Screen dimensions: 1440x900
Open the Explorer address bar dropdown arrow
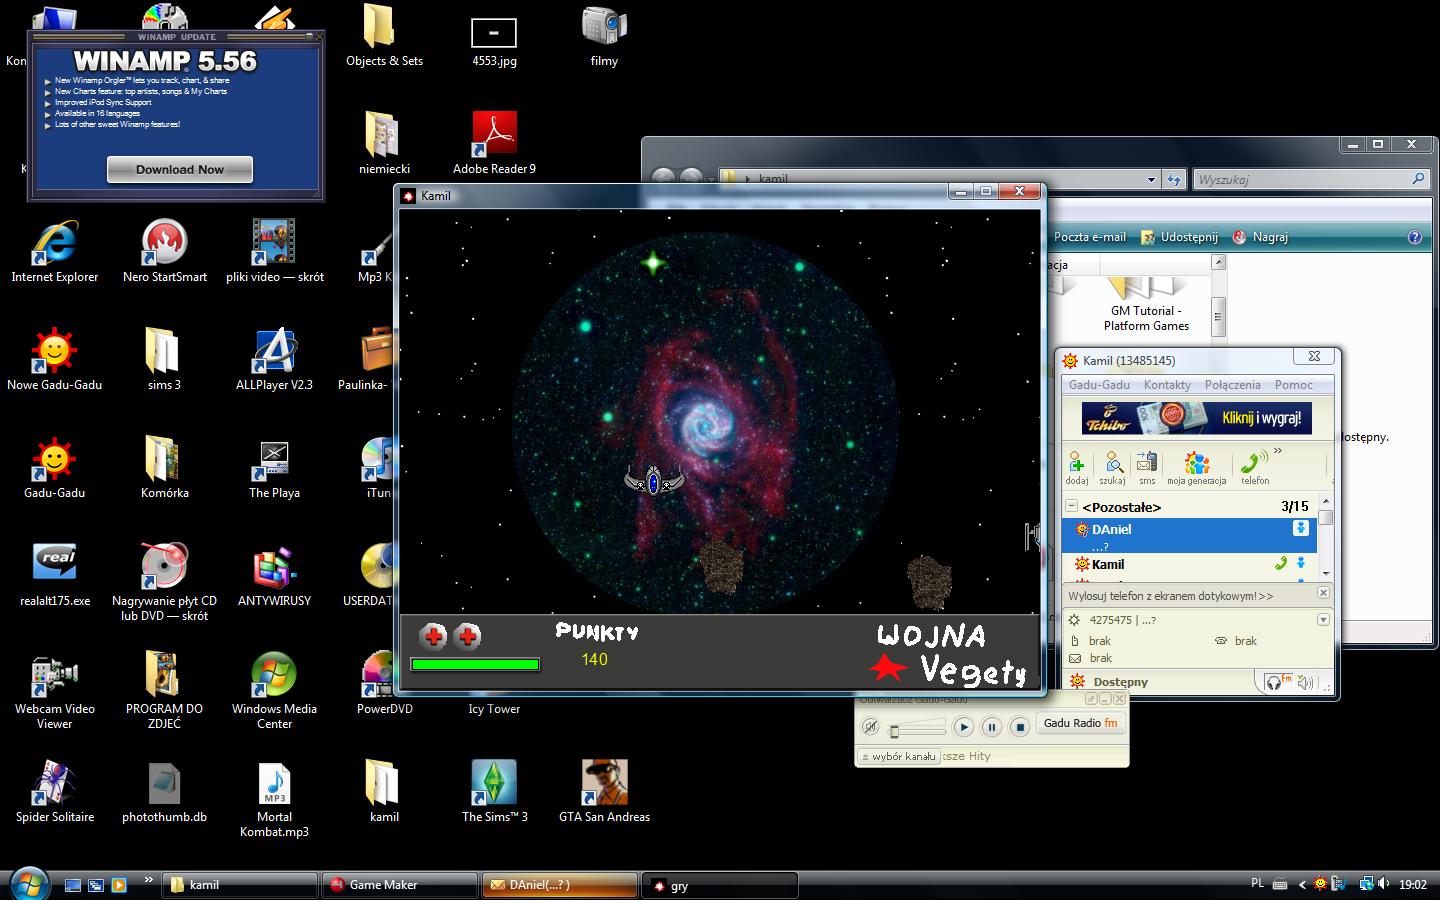[1151, 180]
